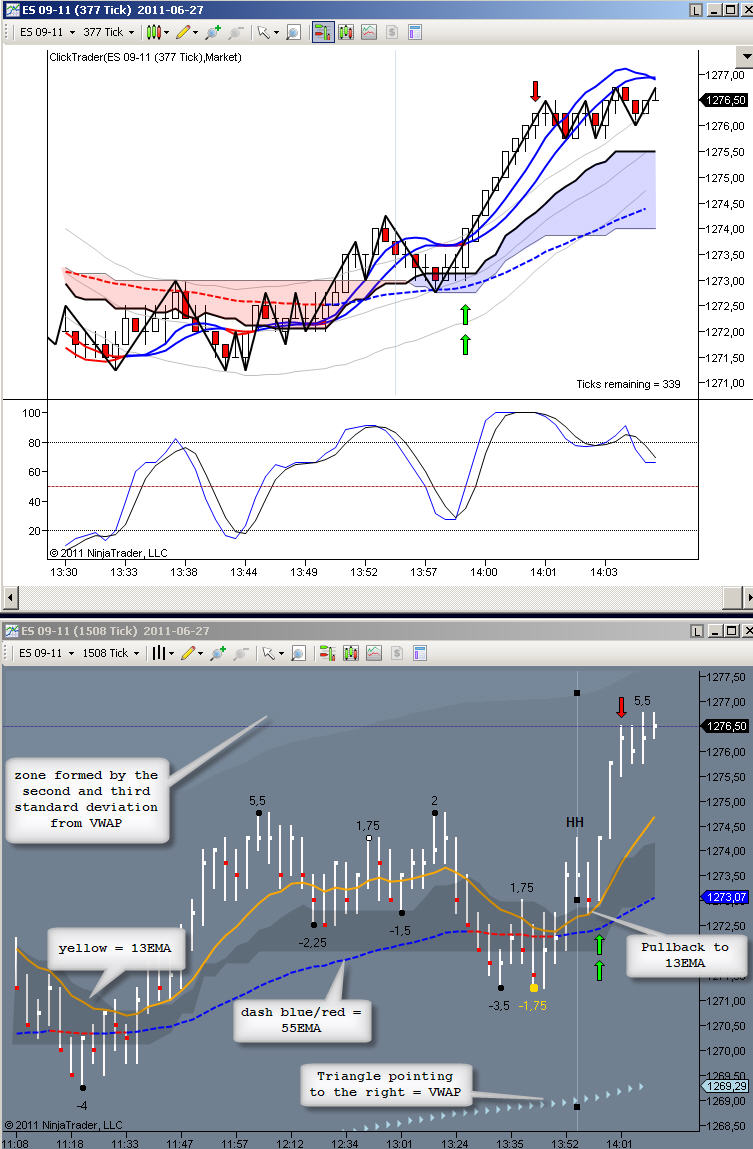The height and width of the screenshot is (1149, 753).
Task: Click the NinjaTrader window icon of 377 Tick chart
Action: click(12, 10)
